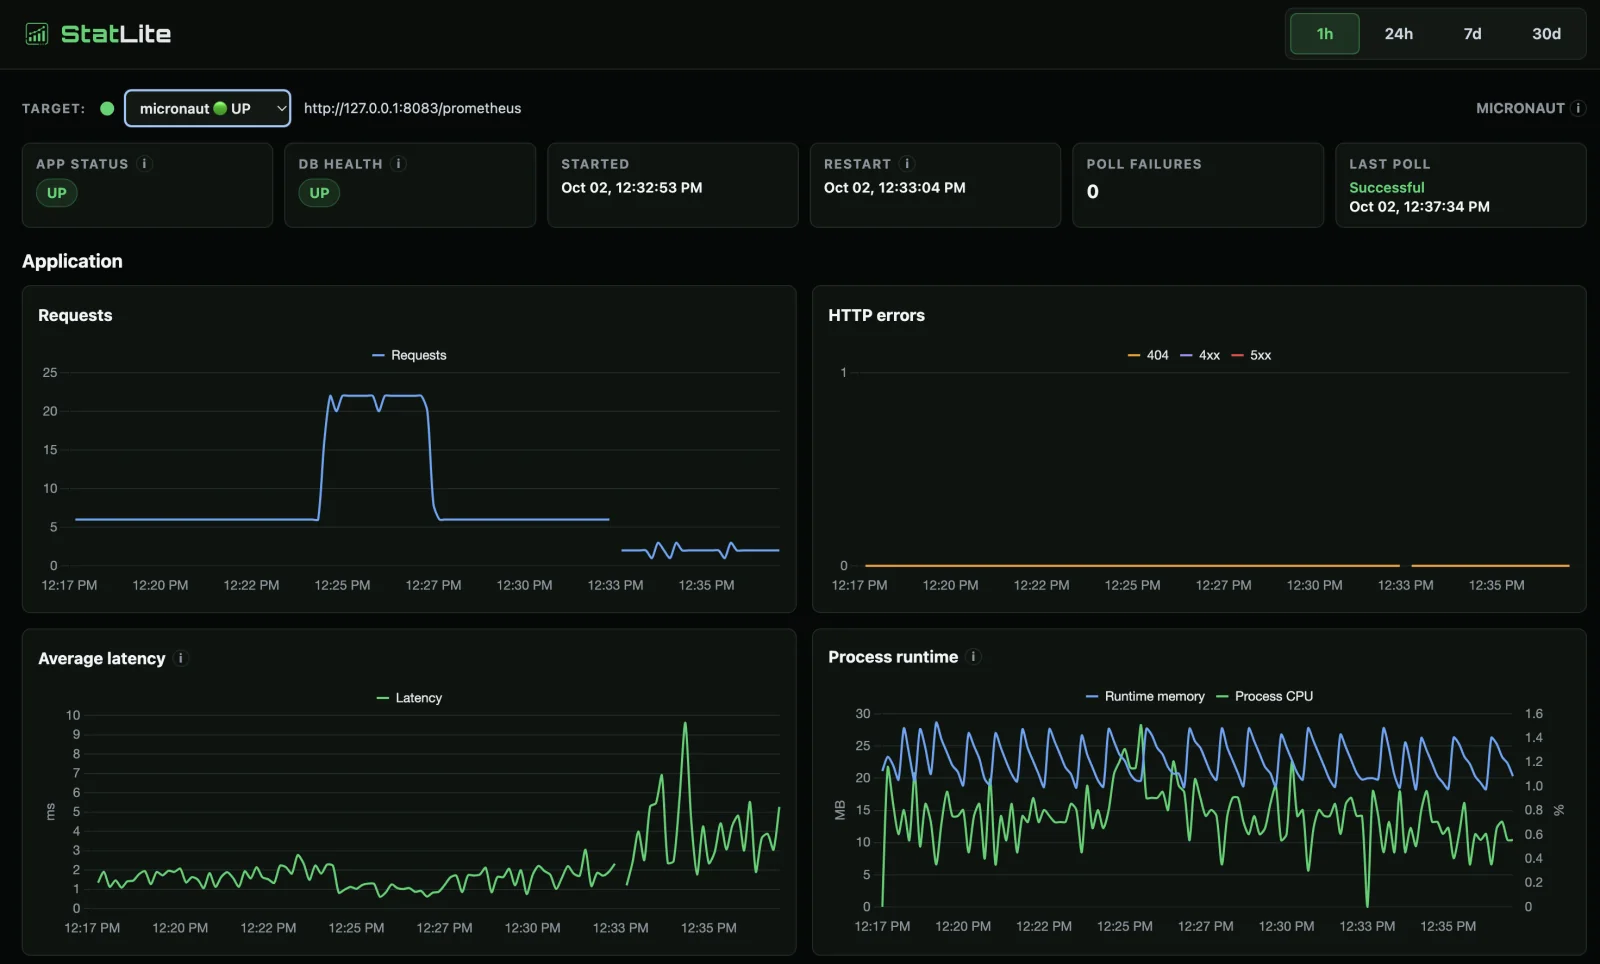Toggle the 404 series in HTTP errors legend
Image resolution: width=1600 pixels, height=964 pixels.
(x=1148, y=355)
